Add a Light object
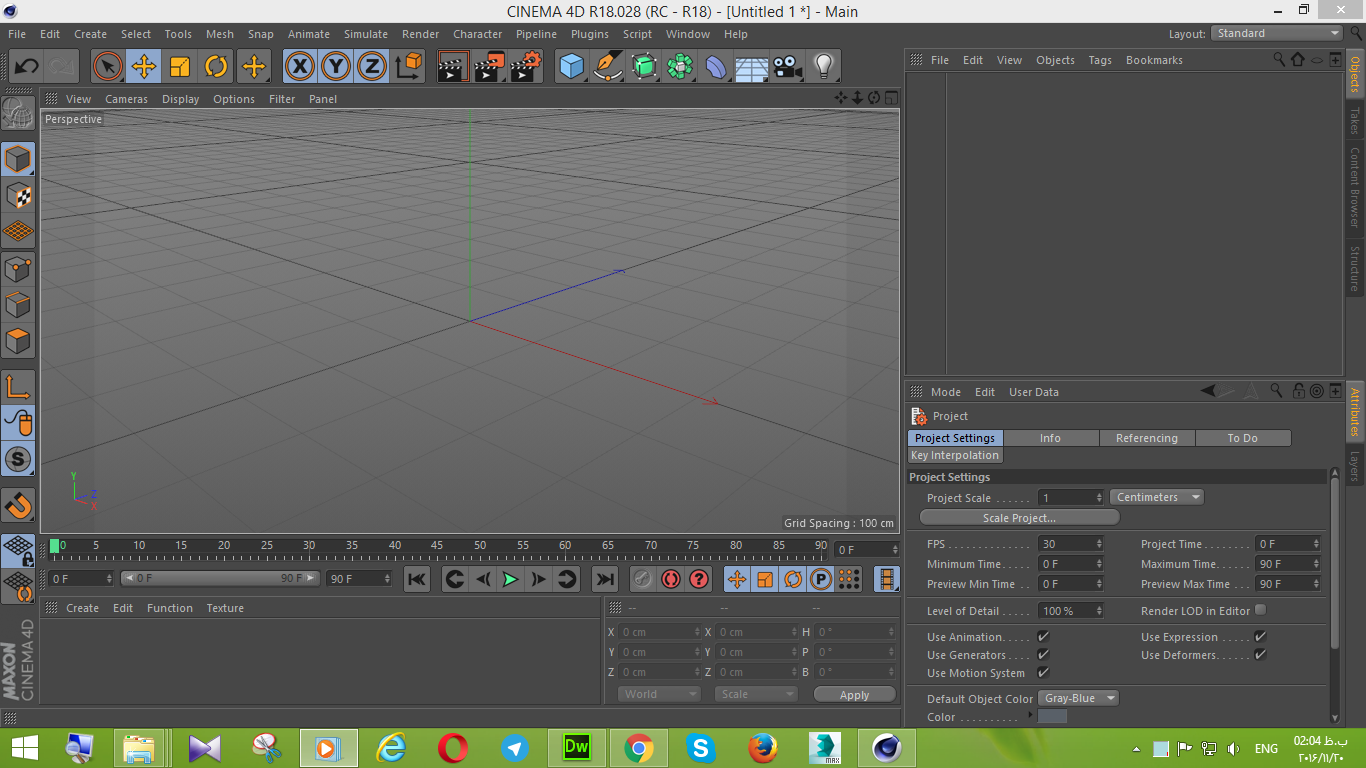This screenshot has width=1366, height=768. [824, 67]
